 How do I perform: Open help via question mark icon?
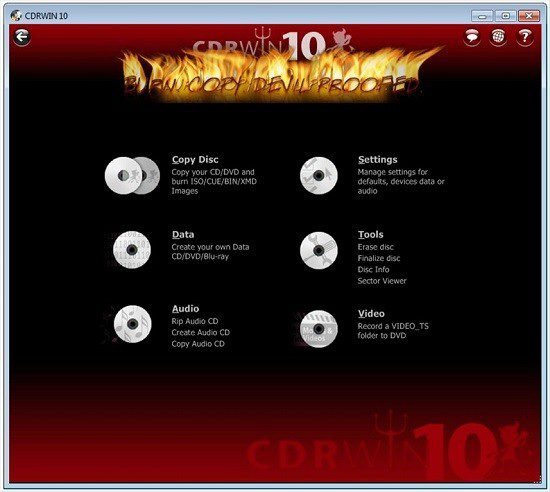tap(525, 37)
